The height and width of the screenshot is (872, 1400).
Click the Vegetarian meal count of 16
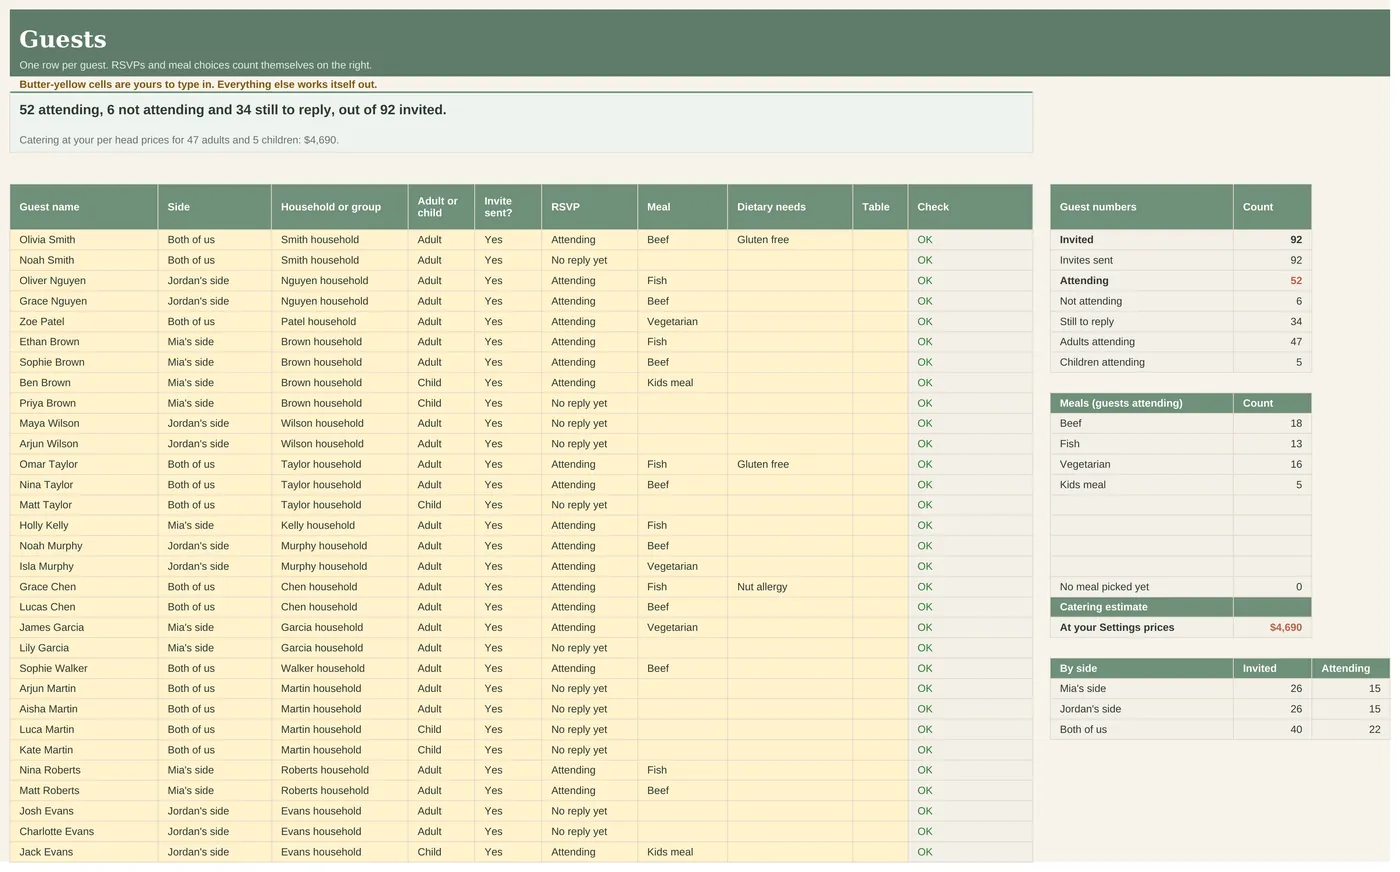point(1272,464)
